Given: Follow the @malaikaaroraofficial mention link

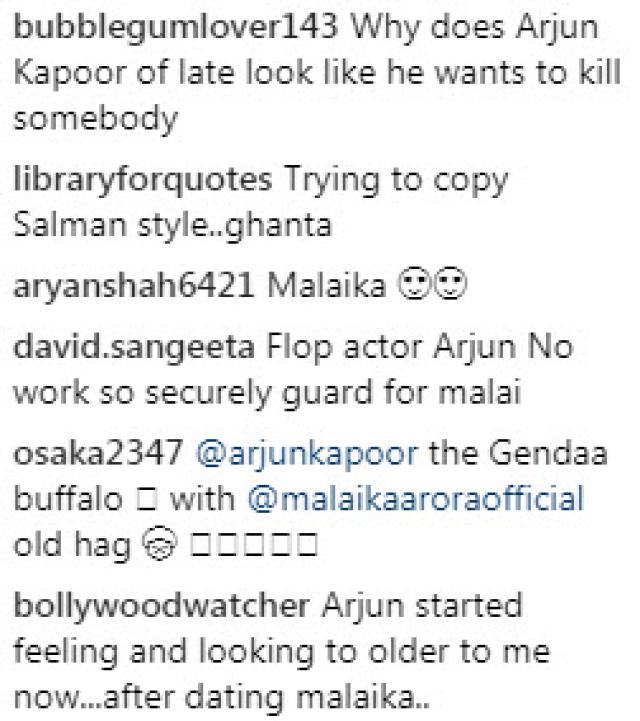Looking at the screenshot, I should click(x=416, y=500).
